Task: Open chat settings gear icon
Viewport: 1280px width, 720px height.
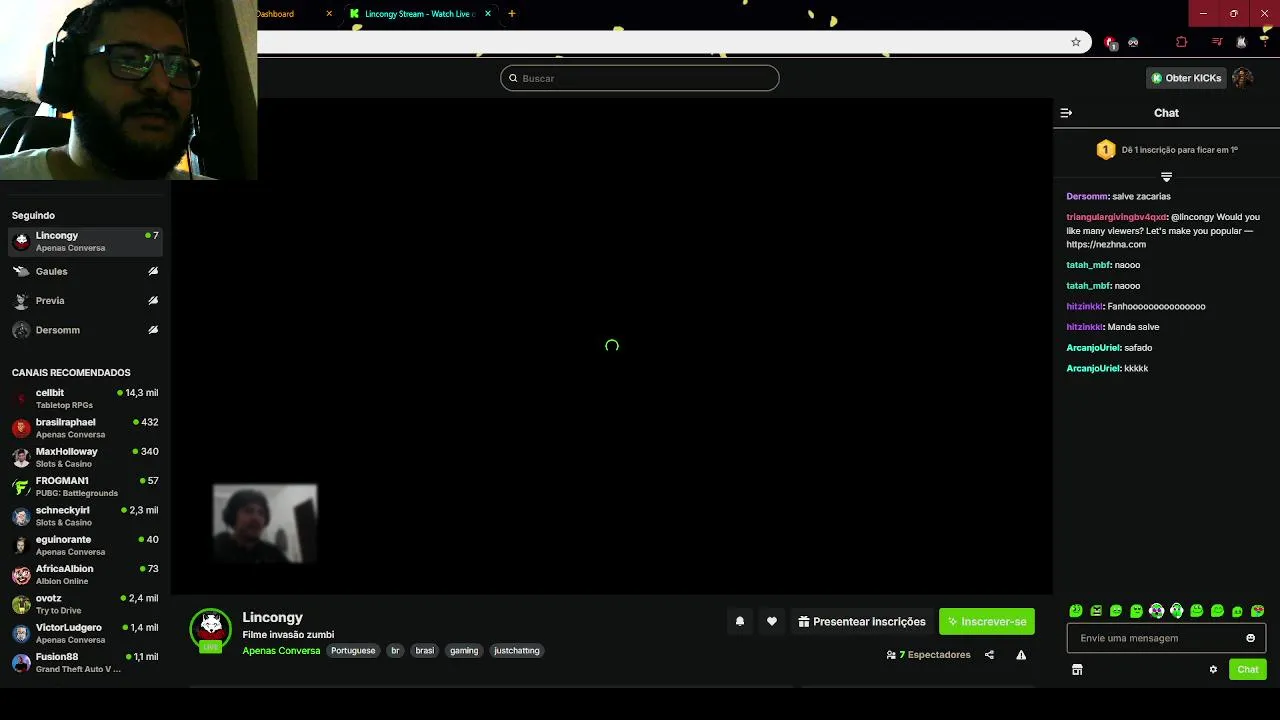Action: pyautogui.click(x=1213, y=670)
